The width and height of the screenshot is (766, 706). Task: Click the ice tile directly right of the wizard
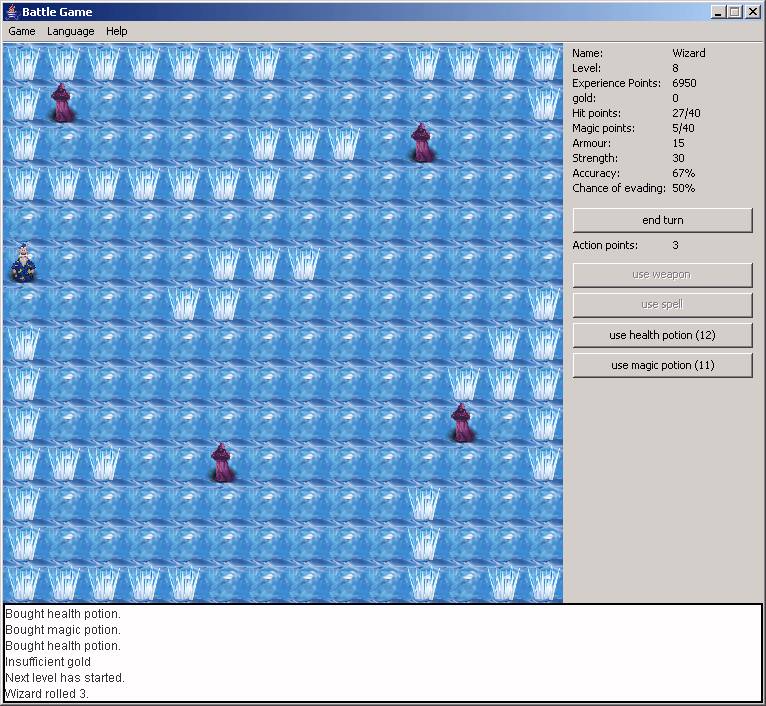pyautogui.click(x=63, y=264)
